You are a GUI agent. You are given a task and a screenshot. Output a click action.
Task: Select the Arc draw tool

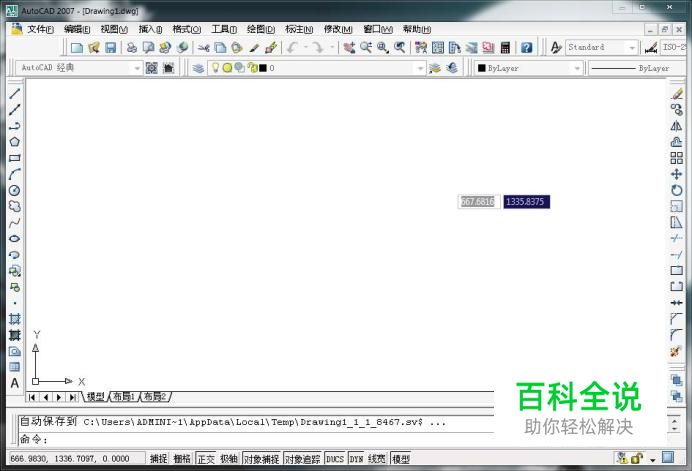click(x=15, y=174)
